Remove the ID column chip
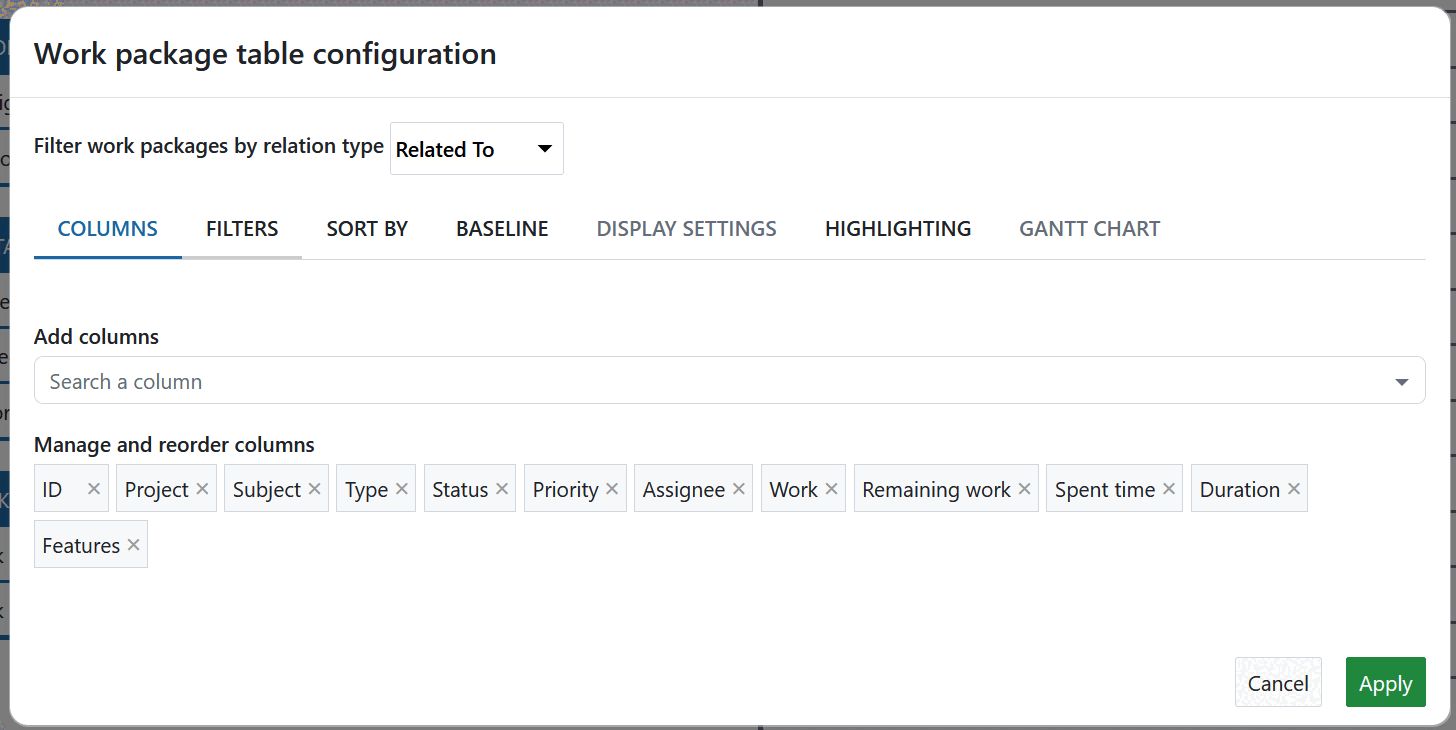 93,488
